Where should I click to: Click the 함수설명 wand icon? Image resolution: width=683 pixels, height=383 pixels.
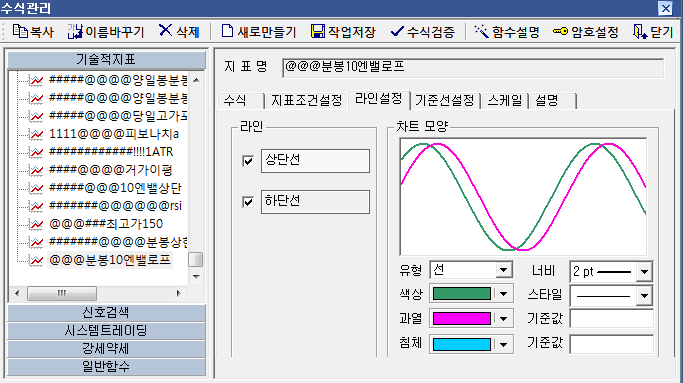481,31
